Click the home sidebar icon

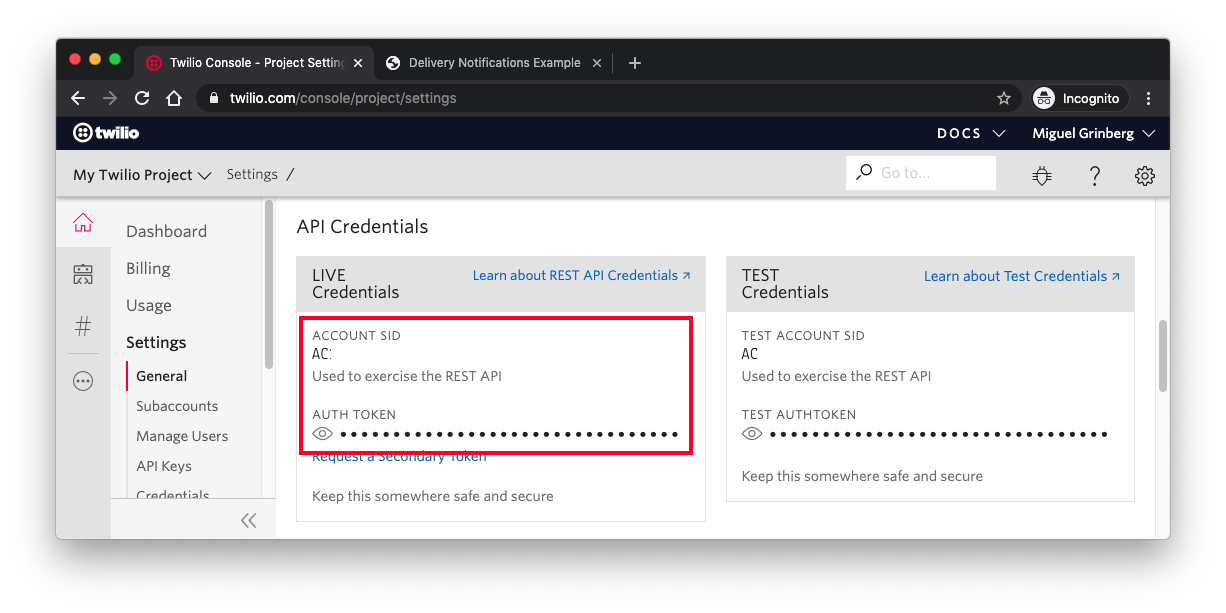(x=83, y=223)
